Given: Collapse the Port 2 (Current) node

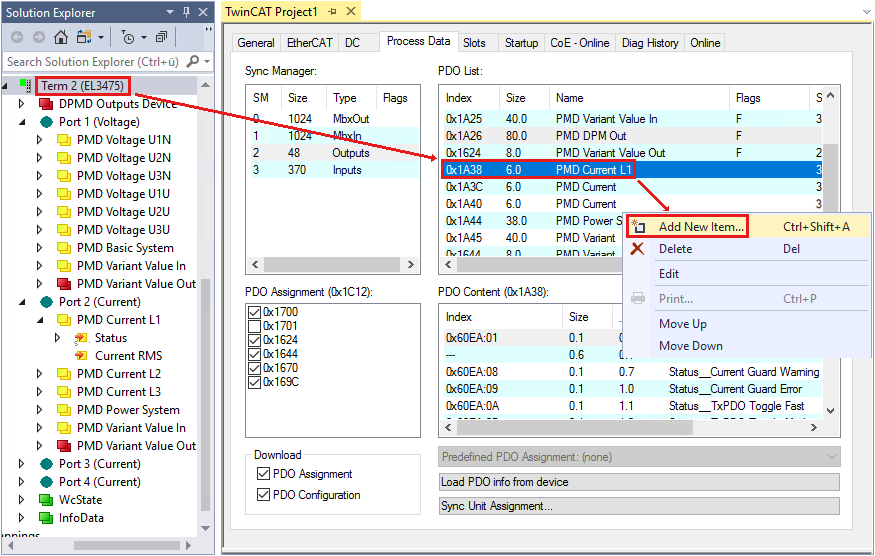Looking at the screenshot, I should click(x=22, y=302).
